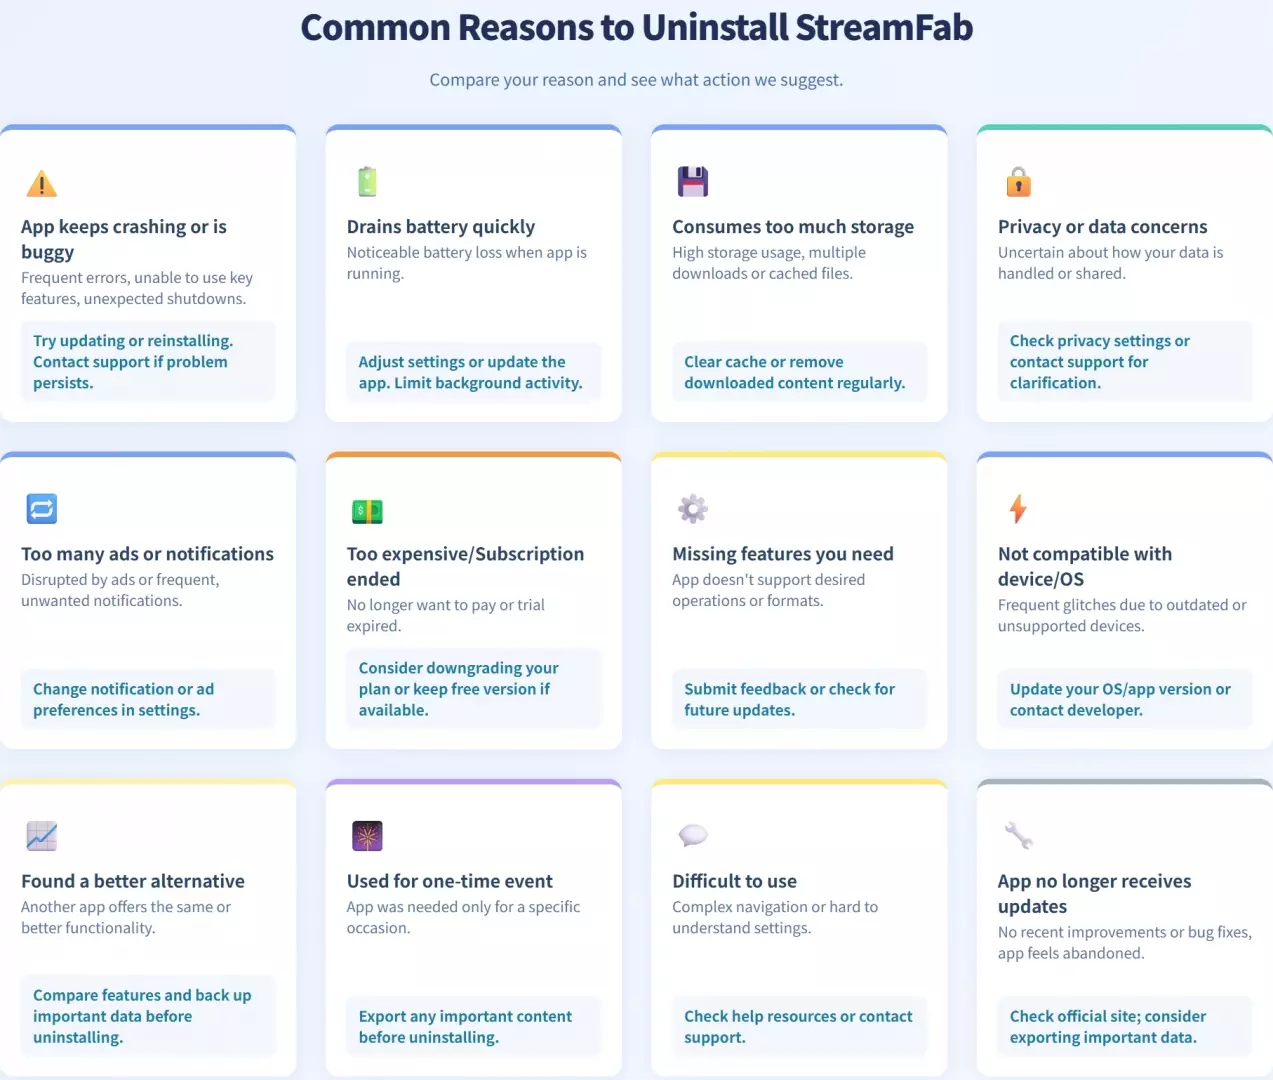Click the 'Frequent errors, unable to use key features' description
Viewport: 1273px width, 1080px height.
point(137,288)
